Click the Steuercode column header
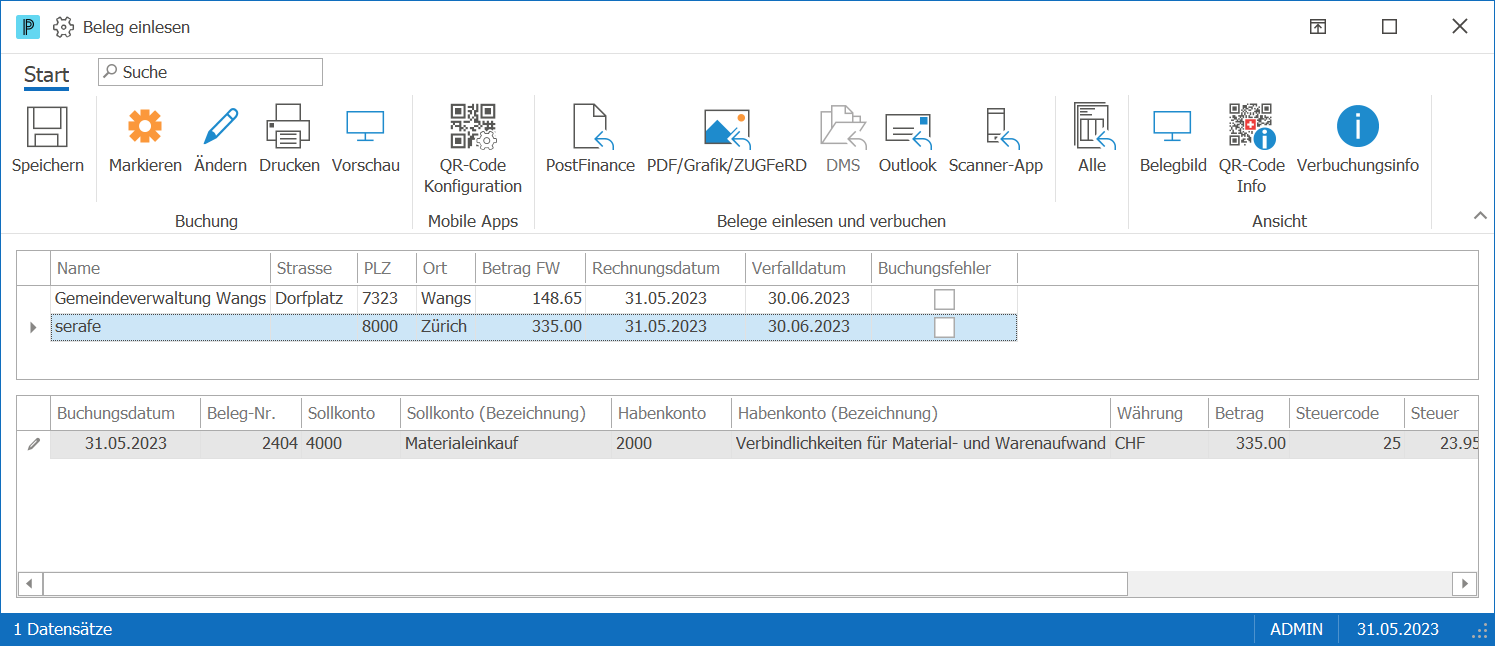 click(x=1346, y=413)
